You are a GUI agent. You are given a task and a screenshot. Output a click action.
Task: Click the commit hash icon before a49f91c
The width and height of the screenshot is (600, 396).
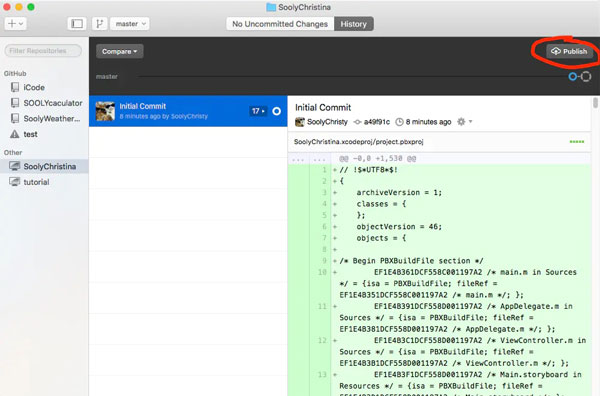tap(357, 122)
